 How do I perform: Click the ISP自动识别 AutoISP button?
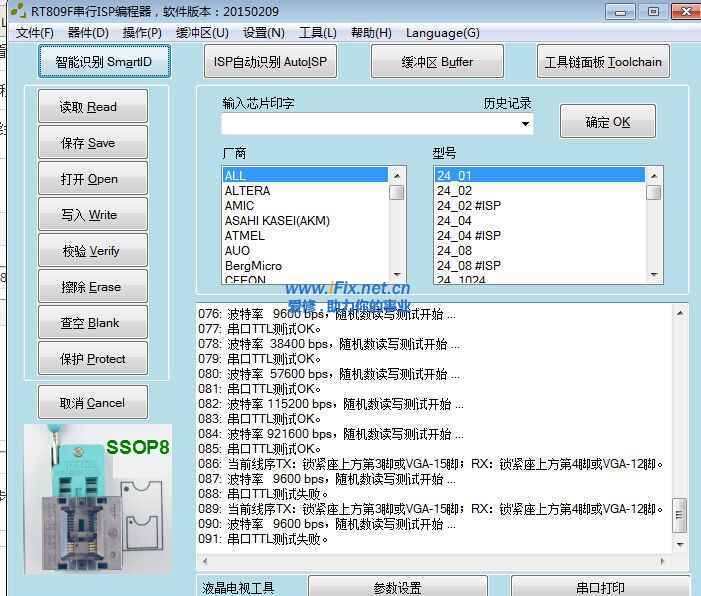click(270, 61)
